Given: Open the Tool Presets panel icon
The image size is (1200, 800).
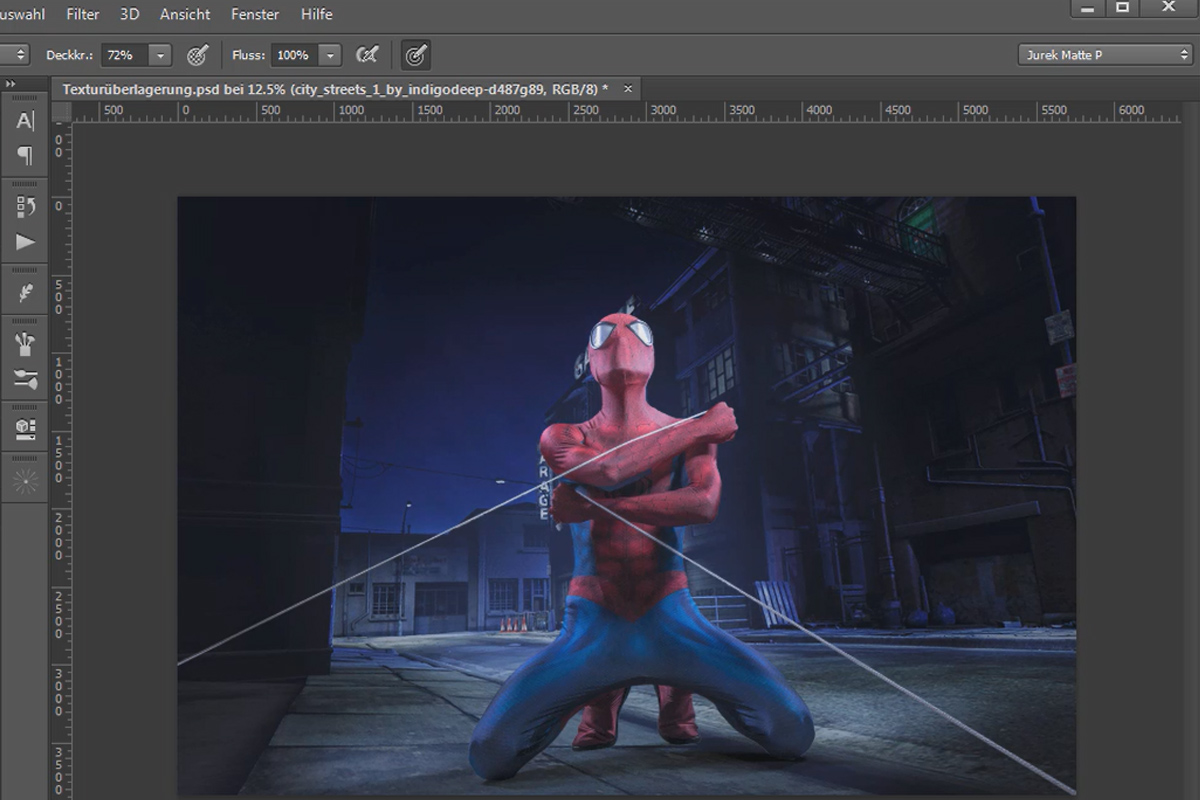Looking at the screenshot, I should (25, 379).
